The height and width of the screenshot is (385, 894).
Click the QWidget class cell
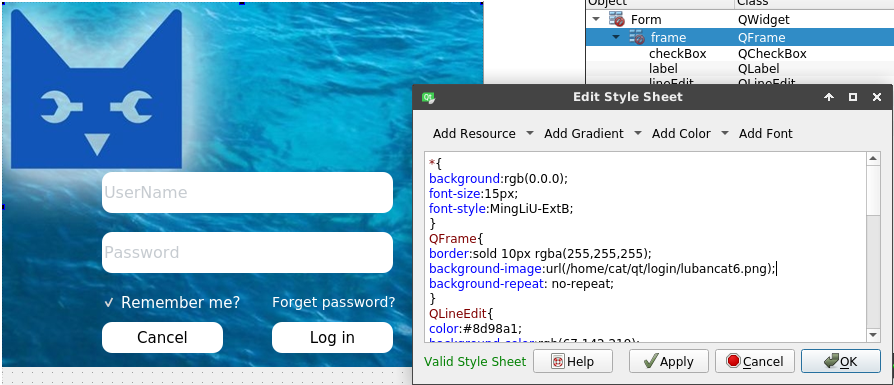click(x=763, y=19)
